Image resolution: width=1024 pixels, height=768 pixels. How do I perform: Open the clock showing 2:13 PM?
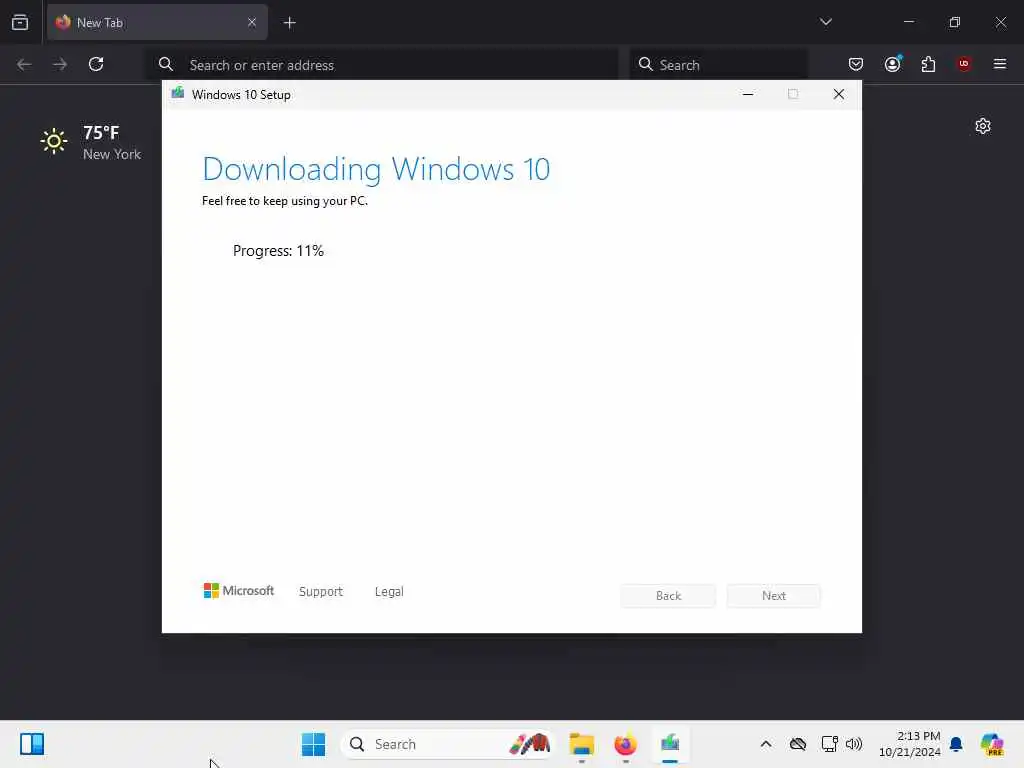[x=910, y=744]
